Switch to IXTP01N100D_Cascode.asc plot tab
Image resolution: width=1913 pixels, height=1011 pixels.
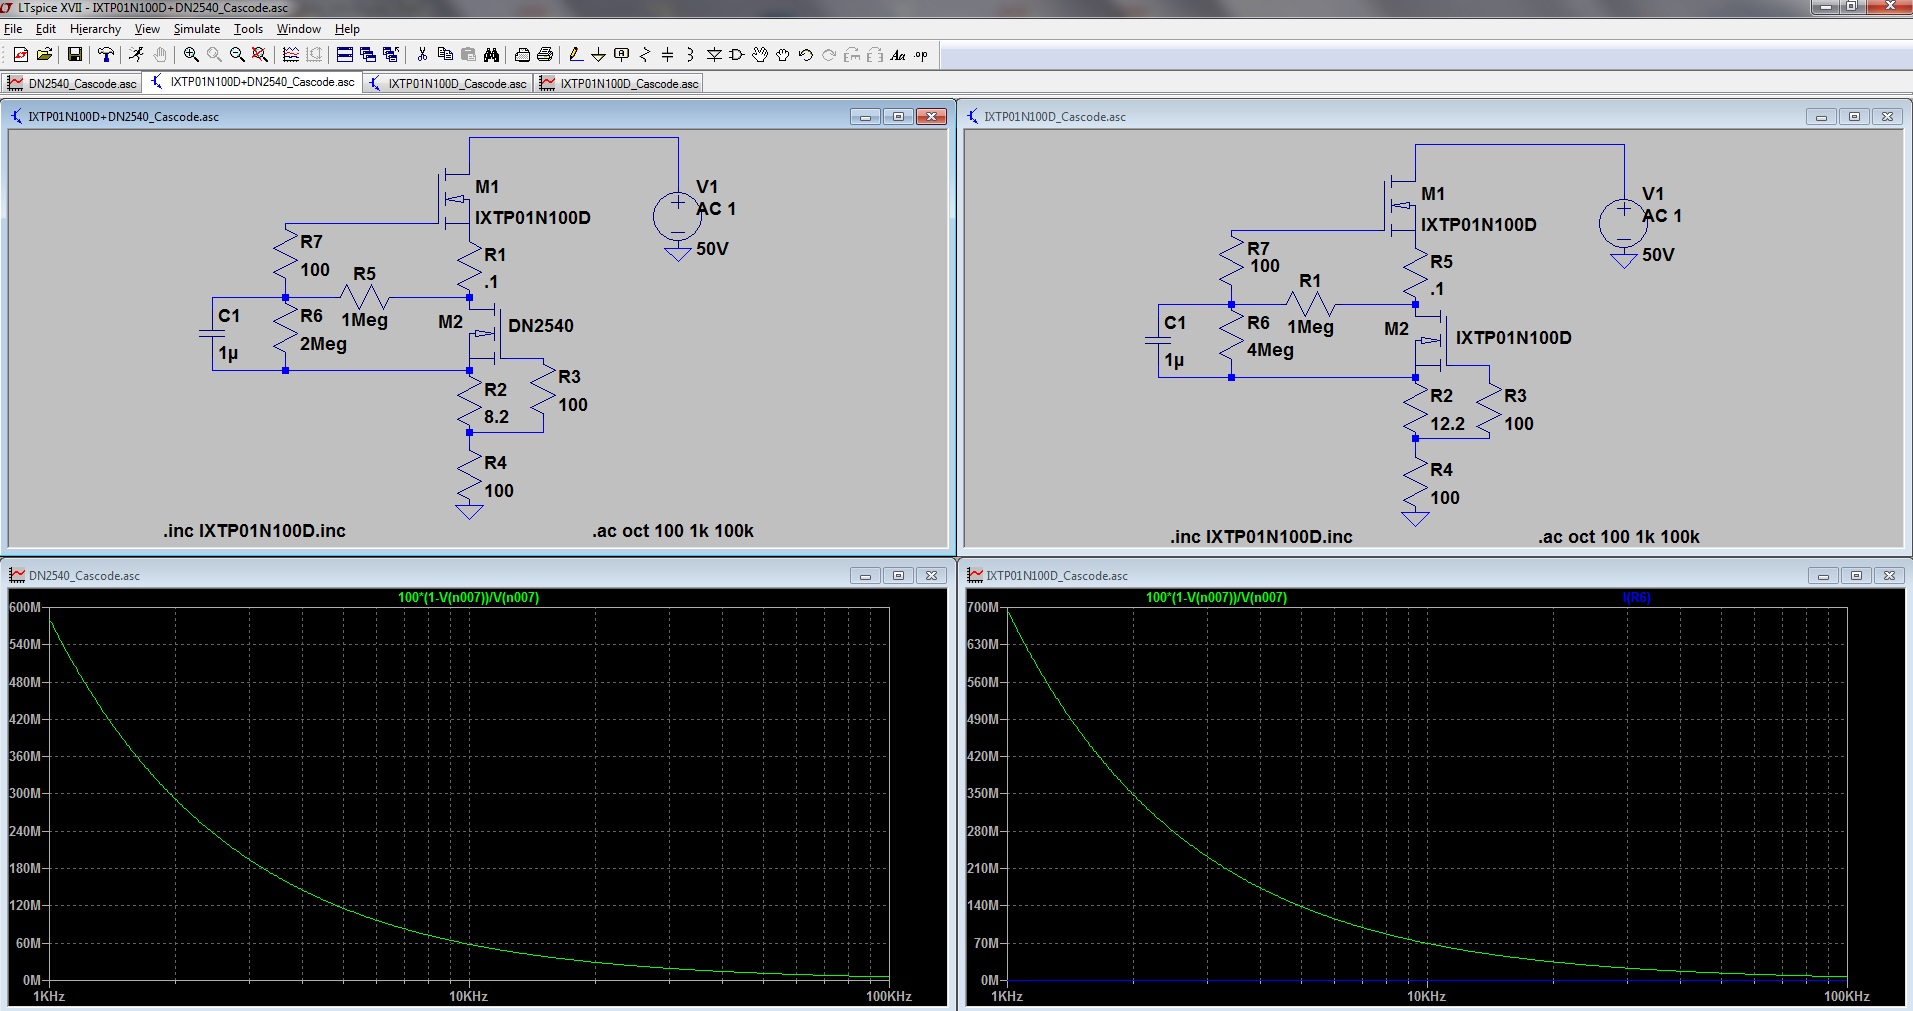tap(619, 83)
